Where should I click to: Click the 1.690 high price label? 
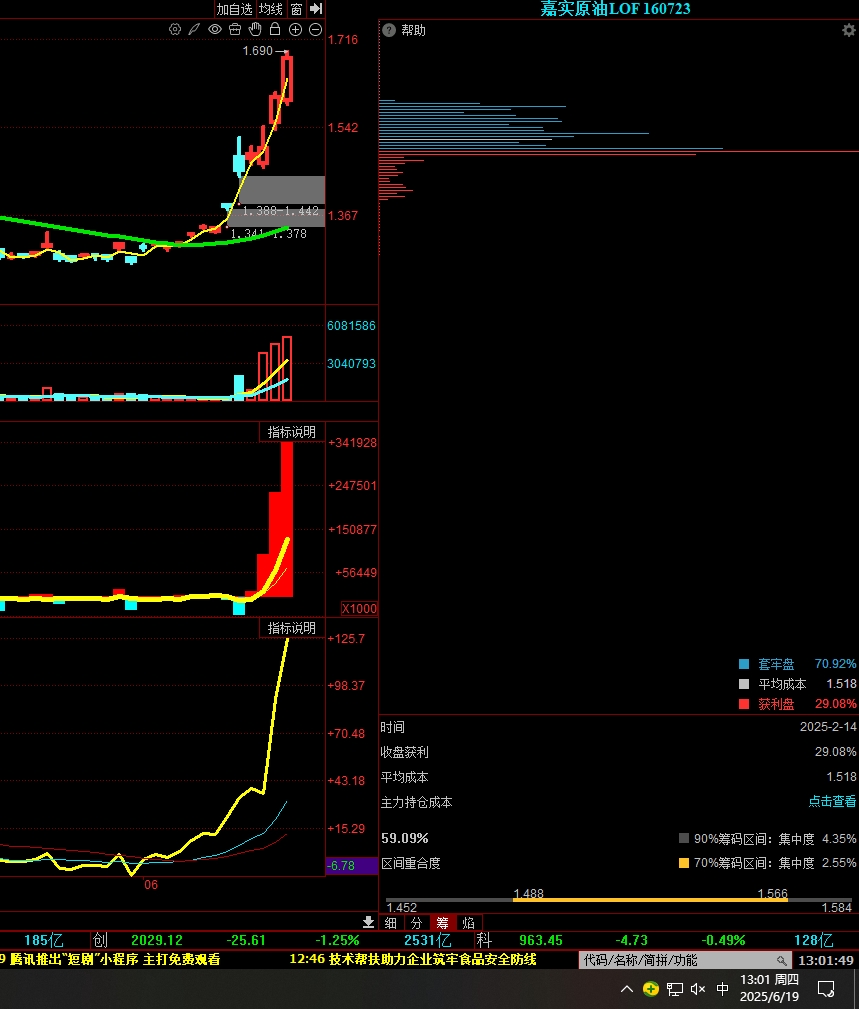(257, 51)
